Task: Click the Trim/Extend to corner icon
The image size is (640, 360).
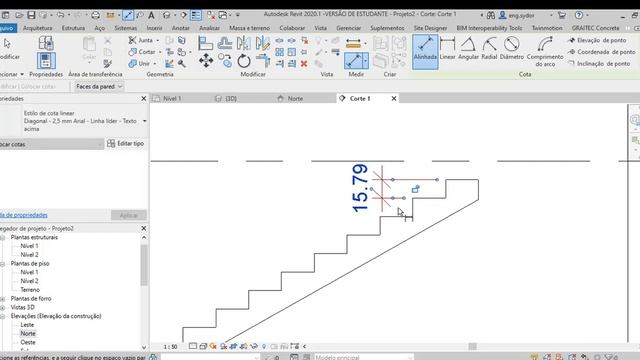Action: 263,61
